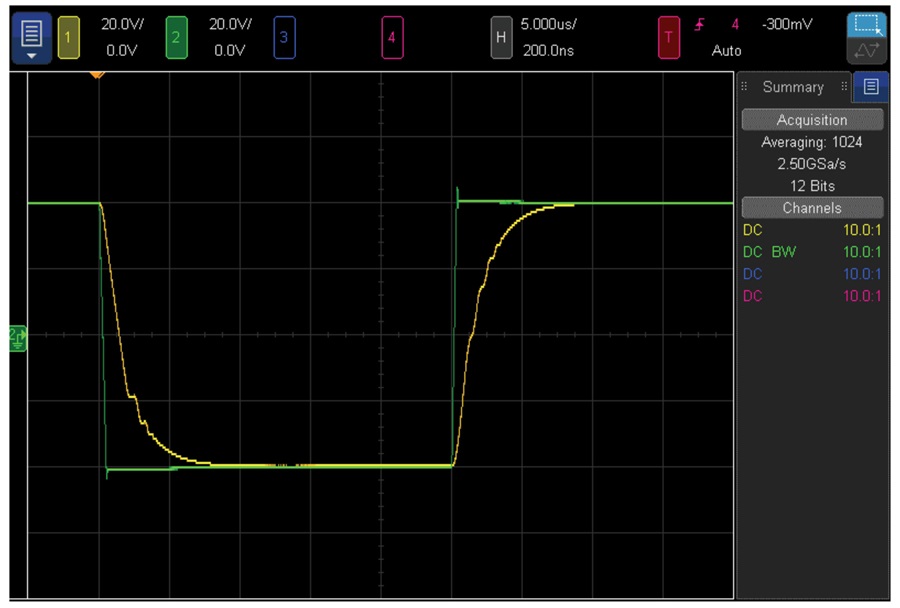Click channel 2 ground level indicator
This screenshot has height=608, width=900.
[x=17, y=338]
